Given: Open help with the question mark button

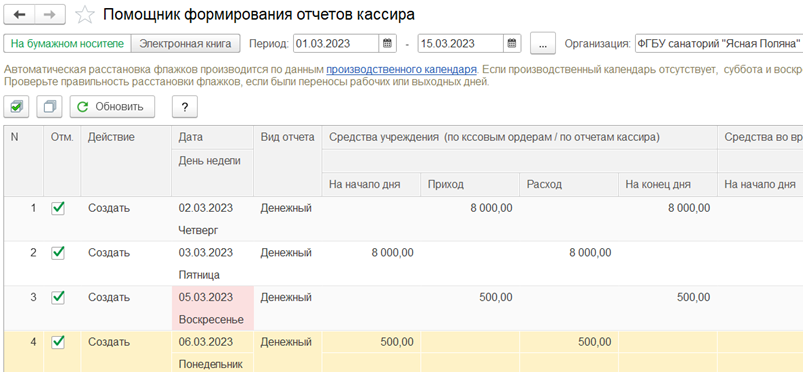Looking at the screenshot, I should tap(185, 107).
